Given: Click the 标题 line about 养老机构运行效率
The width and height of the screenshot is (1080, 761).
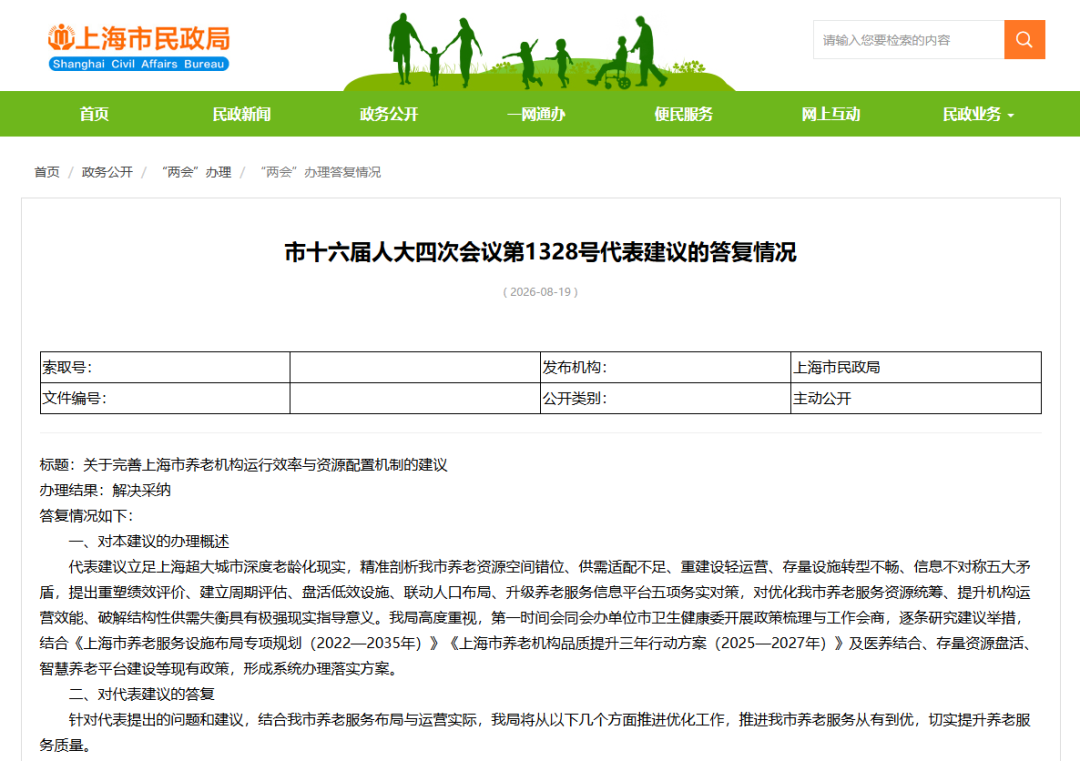Looking at the screenshot, I should click(243, 465).
